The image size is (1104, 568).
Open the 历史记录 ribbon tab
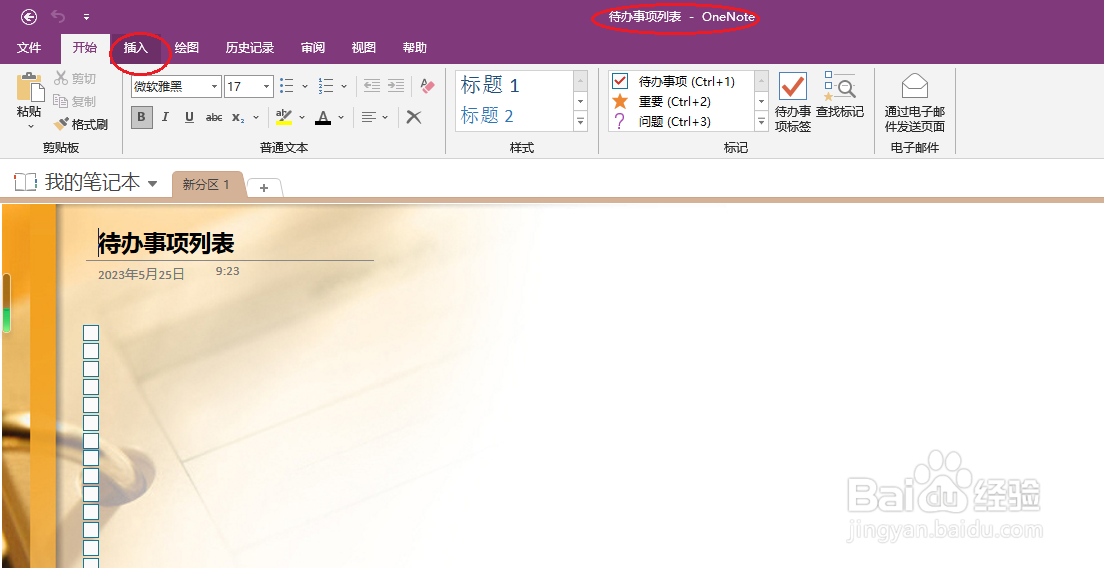(249, 48)
